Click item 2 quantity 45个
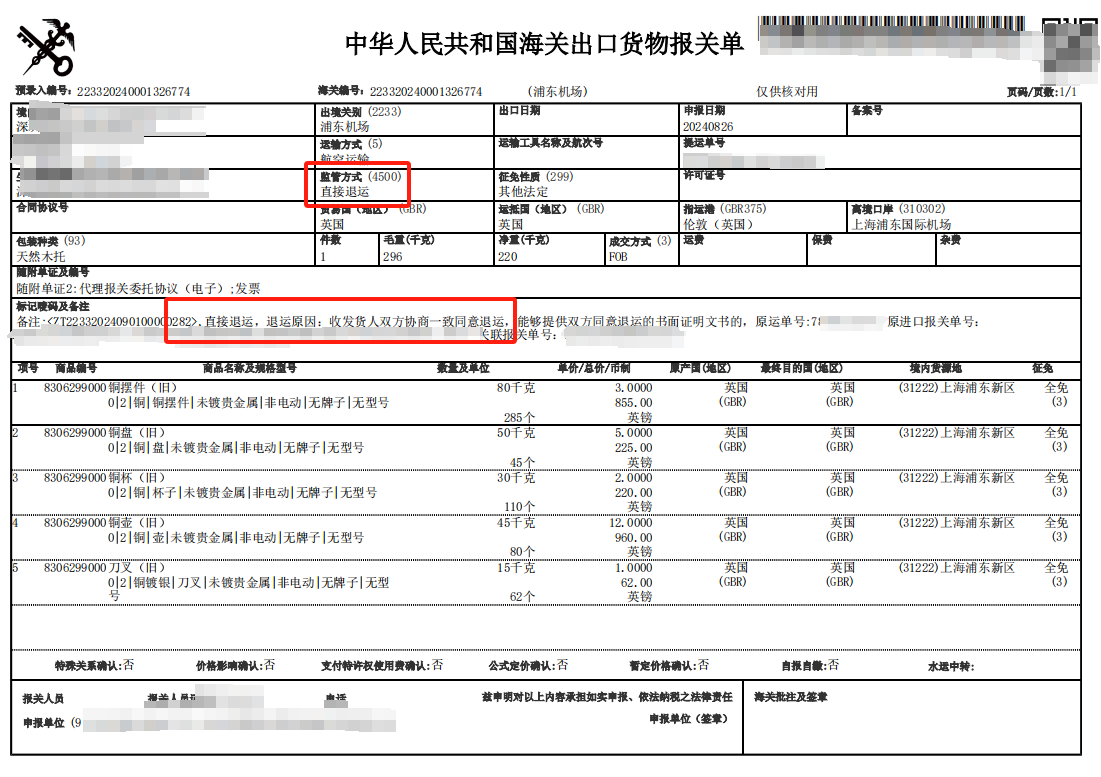Viewport: 1101px width, 777px height. (x=522, y=463)
